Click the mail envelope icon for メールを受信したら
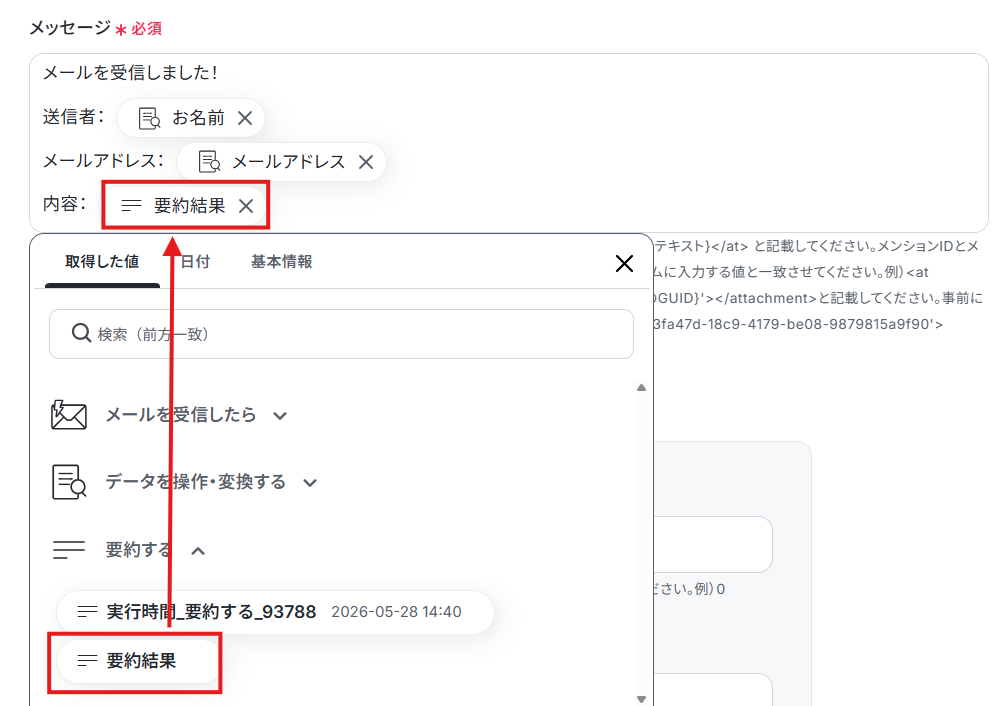 pos(68,415)
